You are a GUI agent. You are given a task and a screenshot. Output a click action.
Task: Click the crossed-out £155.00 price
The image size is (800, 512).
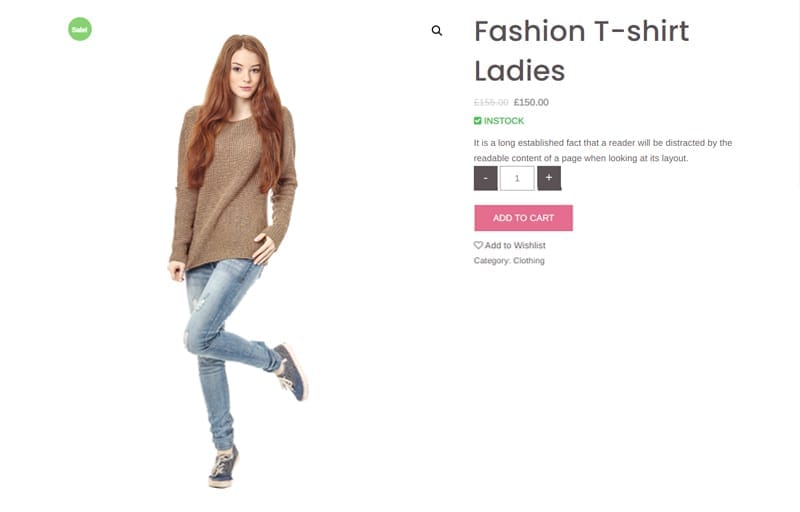pos(491,102)
